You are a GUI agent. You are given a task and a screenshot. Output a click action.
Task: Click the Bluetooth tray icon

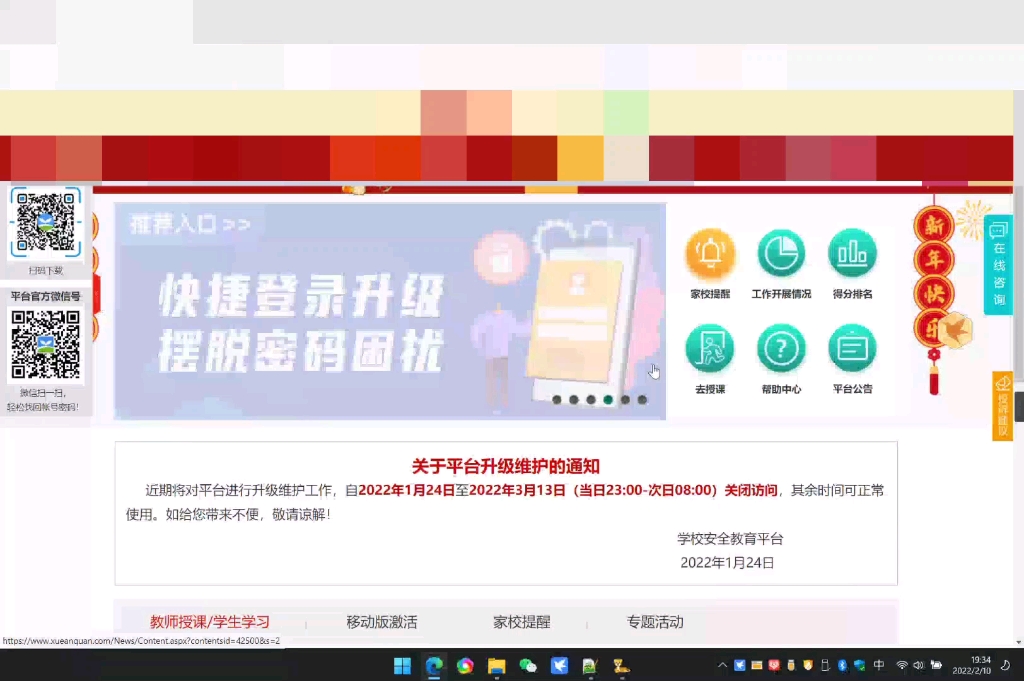[x=842, y=665]
